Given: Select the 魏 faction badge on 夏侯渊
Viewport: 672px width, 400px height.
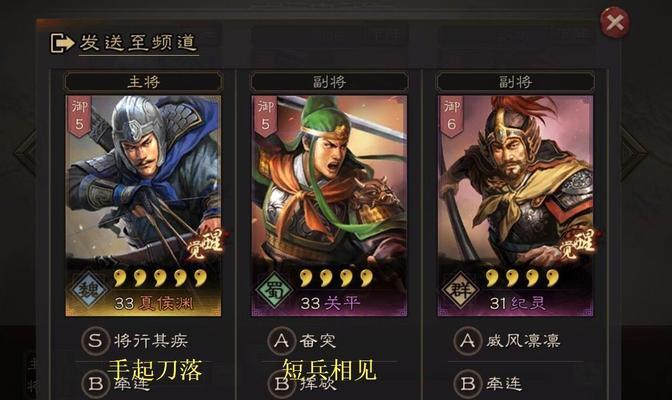Looking at the screenshot, I should pyautogui.click(x=90, y=290).
